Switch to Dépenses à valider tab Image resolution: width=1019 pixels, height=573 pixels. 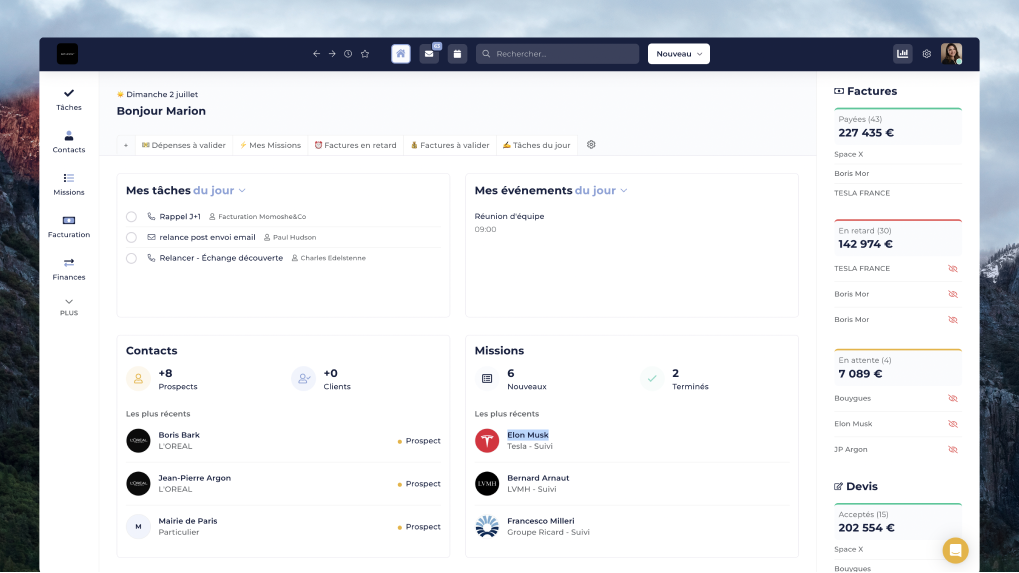(x=184, y=146)
